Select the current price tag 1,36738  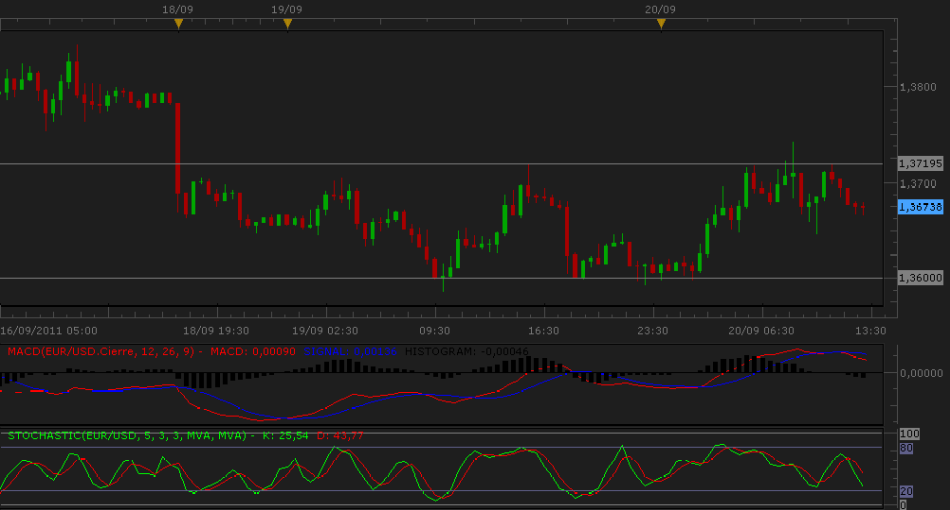click(x=920, y=206)
